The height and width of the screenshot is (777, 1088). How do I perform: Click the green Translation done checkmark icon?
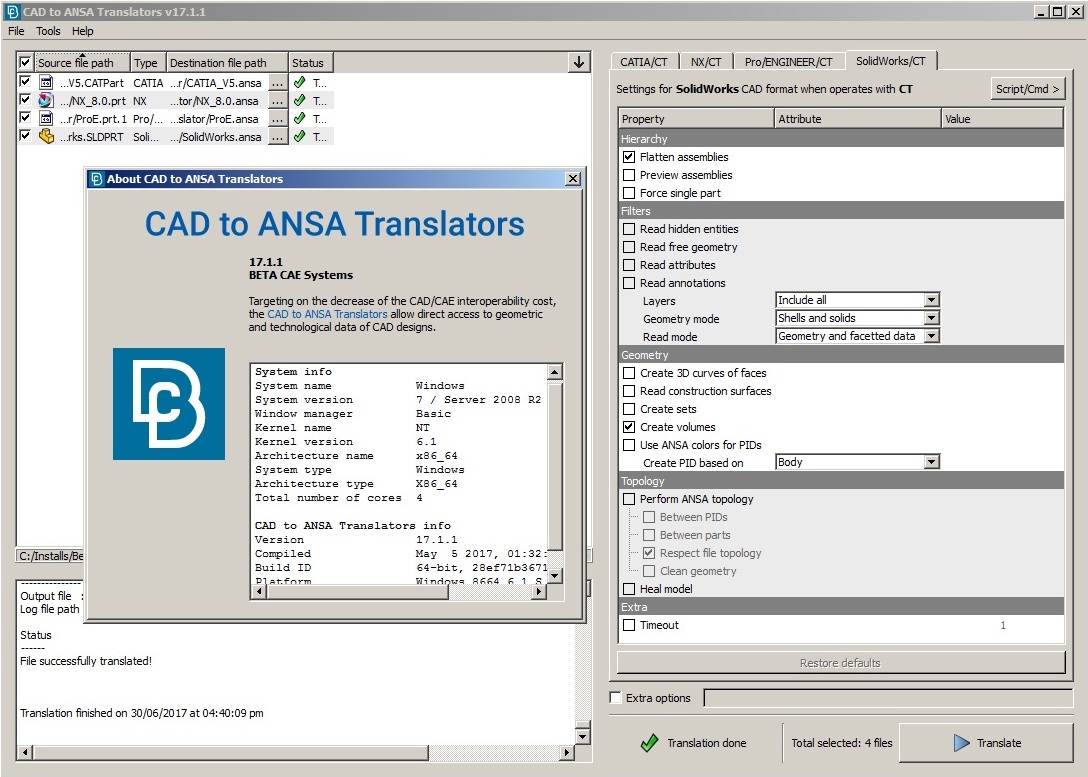(x=650, y=743)
